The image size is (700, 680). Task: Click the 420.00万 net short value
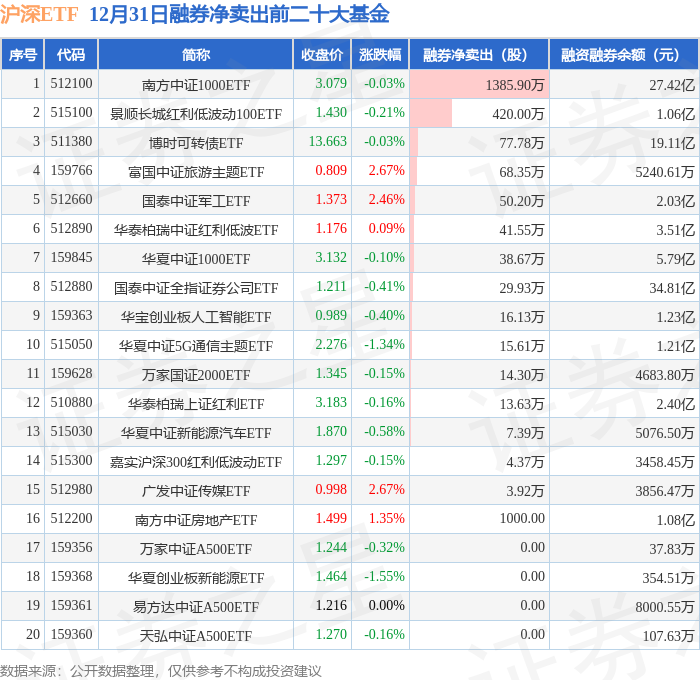(518, 114)
